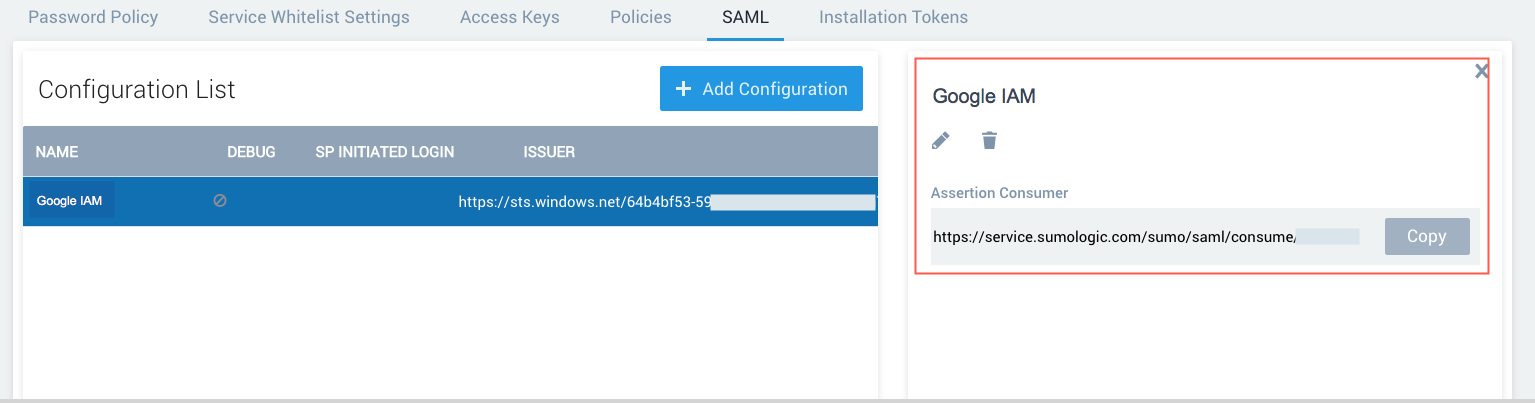Click the DEBUG column header
This screenshot has width=1535, height=403.
click(251, 152)
